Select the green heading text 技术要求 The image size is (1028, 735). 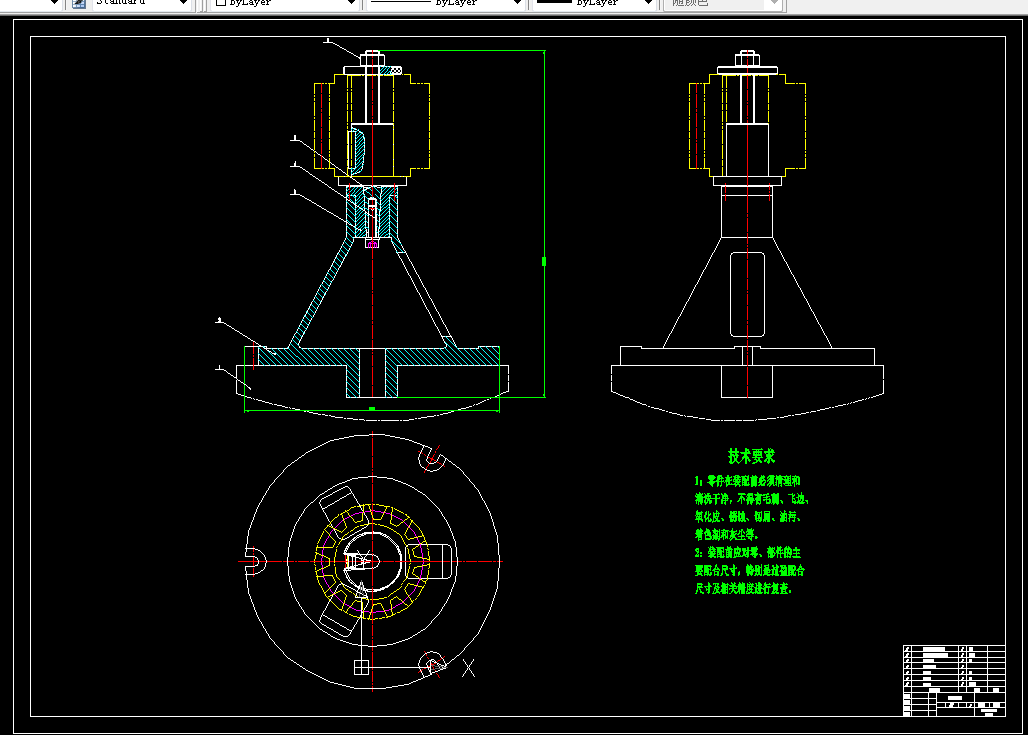pyautogui.click(x=751, y=456)
